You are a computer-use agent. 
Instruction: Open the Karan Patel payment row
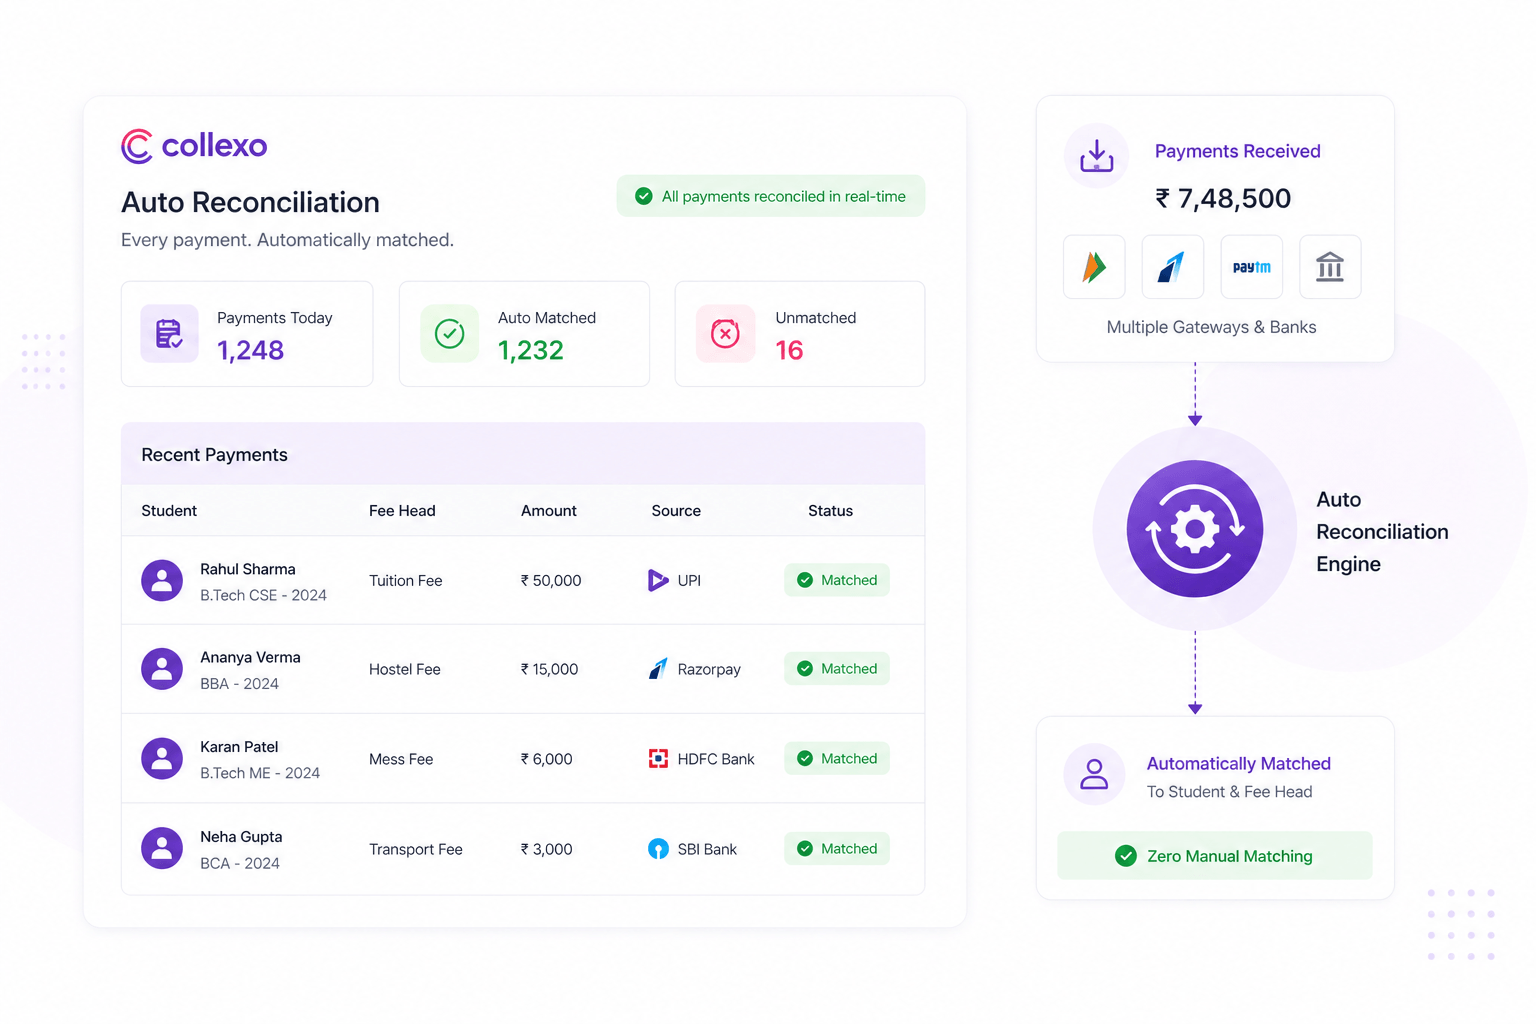pos(523,759)
